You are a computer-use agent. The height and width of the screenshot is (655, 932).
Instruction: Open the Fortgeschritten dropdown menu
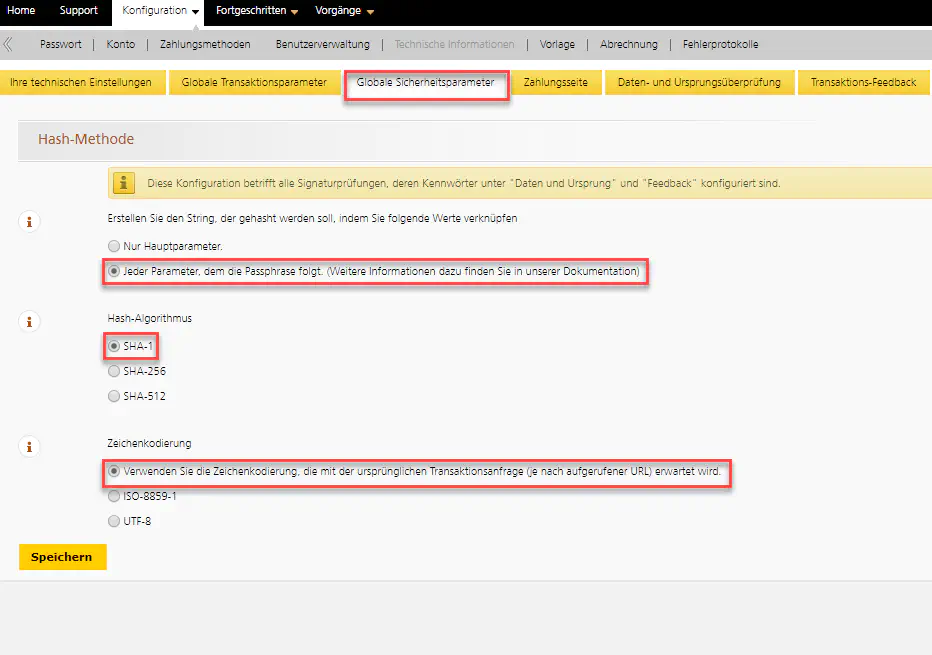tap(257, 11)
